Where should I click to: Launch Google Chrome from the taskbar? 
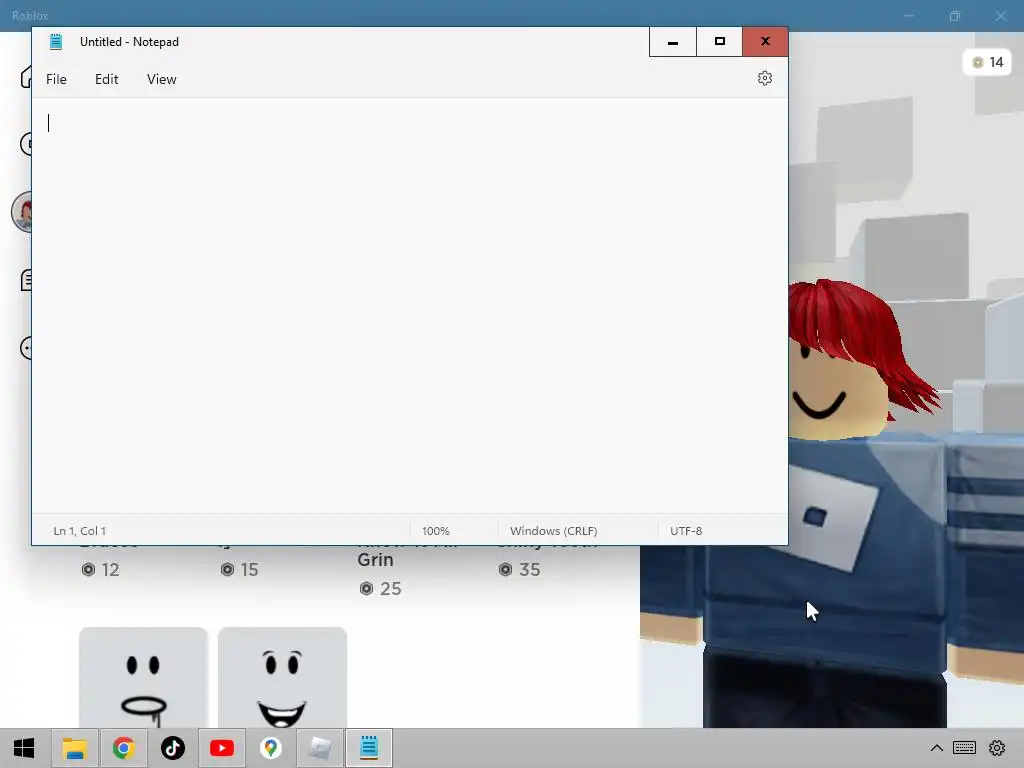(123, 748)
